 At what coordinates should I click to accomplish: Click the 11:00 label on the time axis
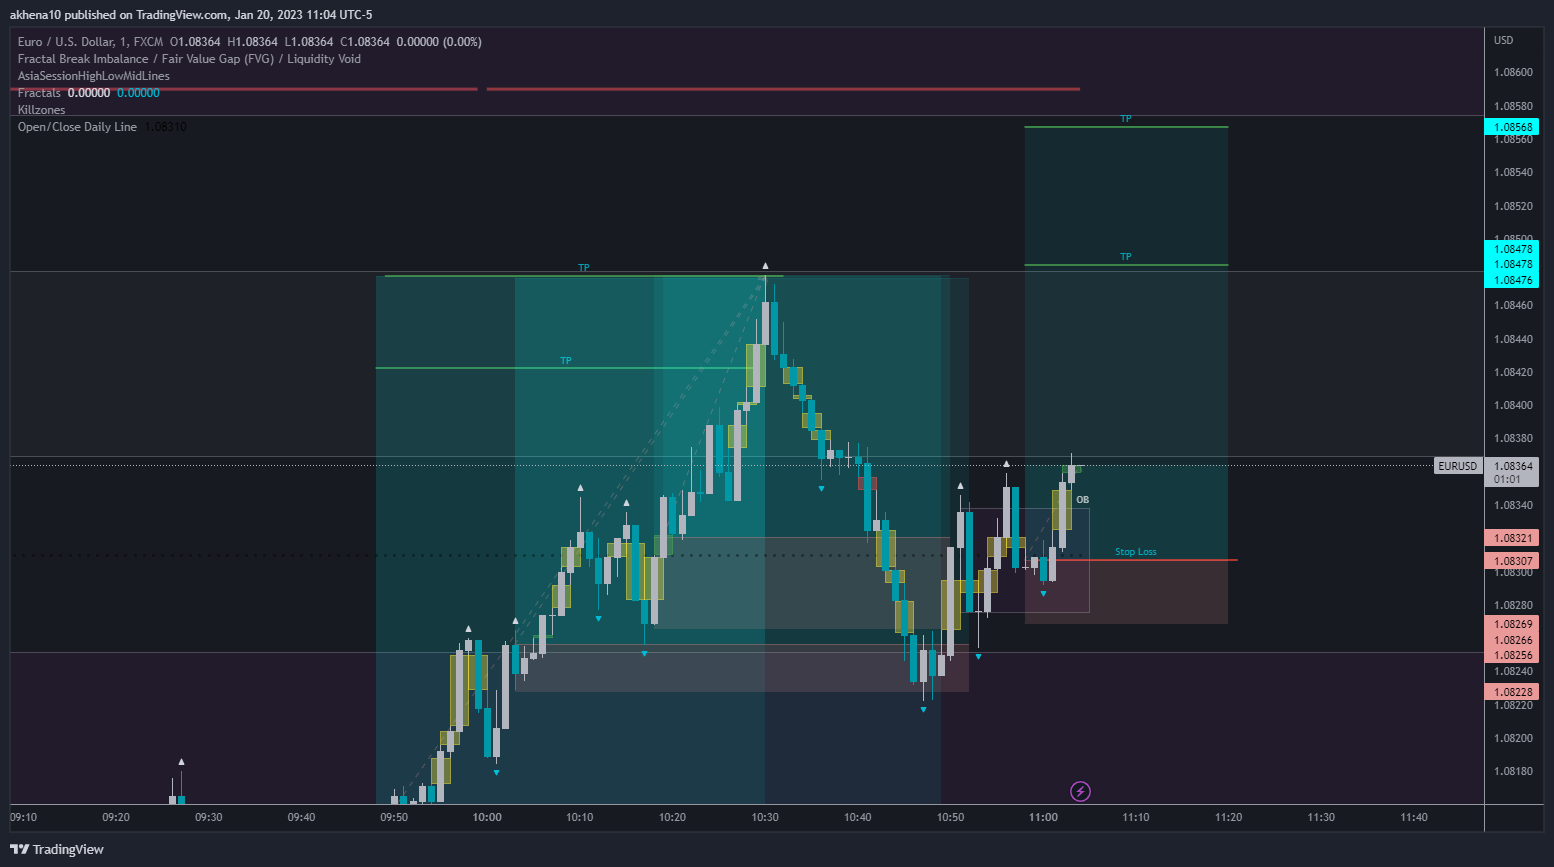point(1043,817)
